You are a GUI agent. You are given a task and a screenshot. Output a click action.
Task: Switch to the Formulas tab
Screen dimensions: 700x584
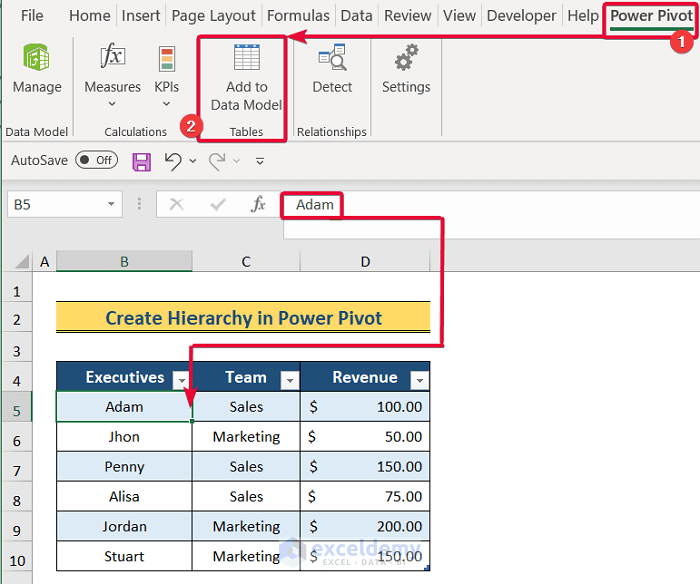click(298, 16)
